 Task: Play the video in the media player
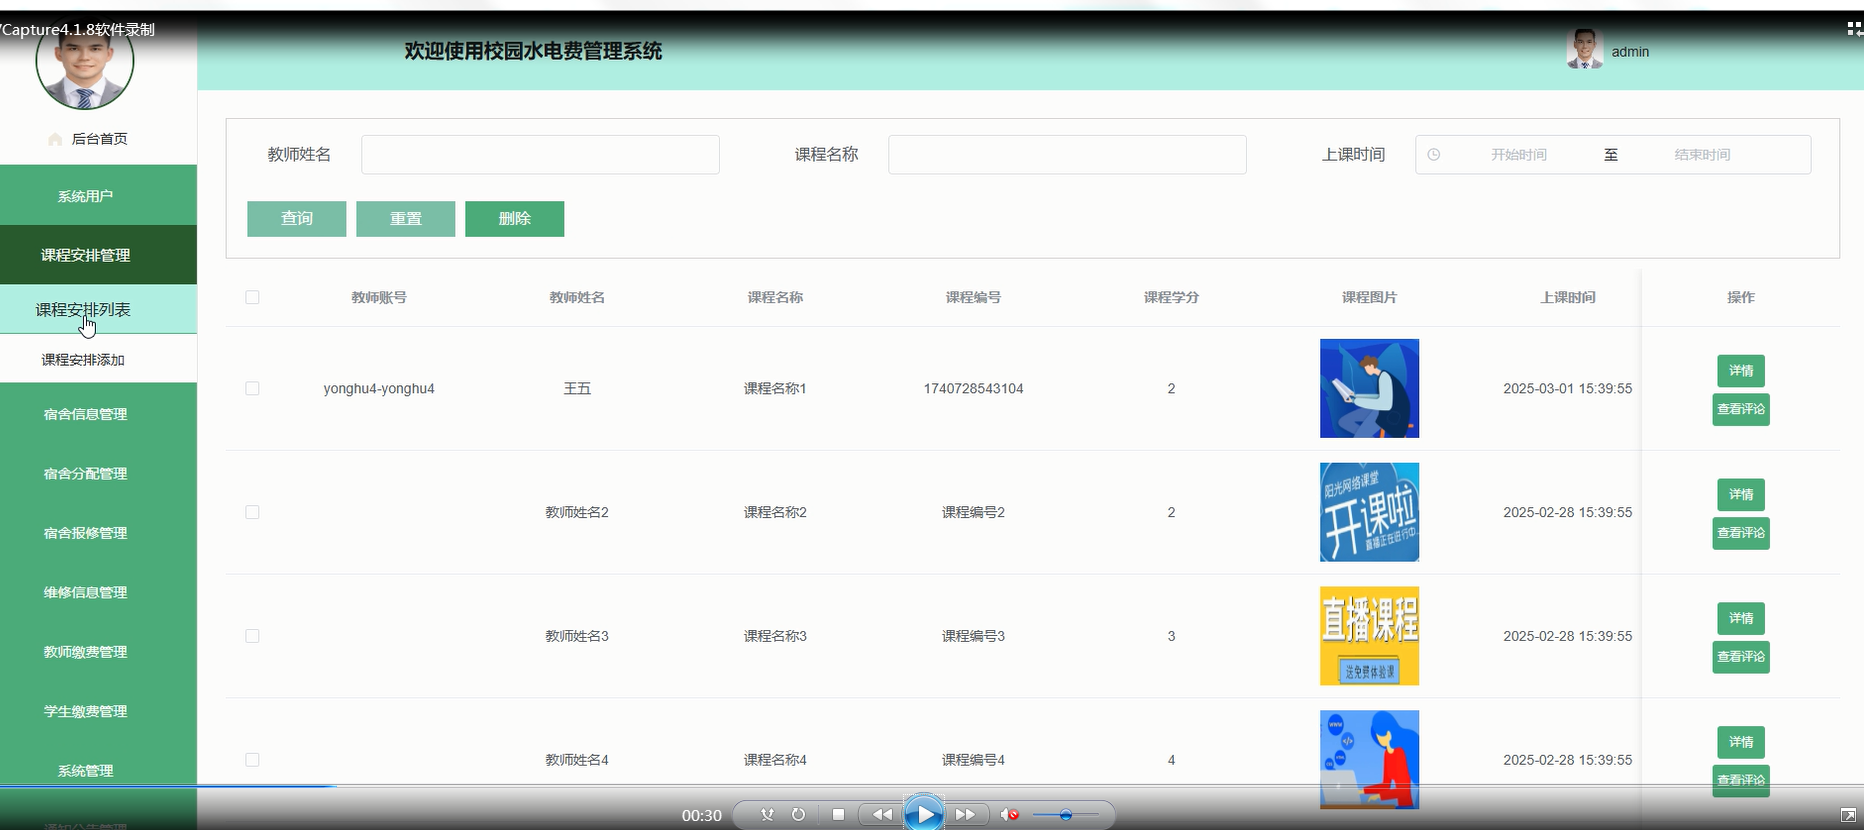point(924,815)
